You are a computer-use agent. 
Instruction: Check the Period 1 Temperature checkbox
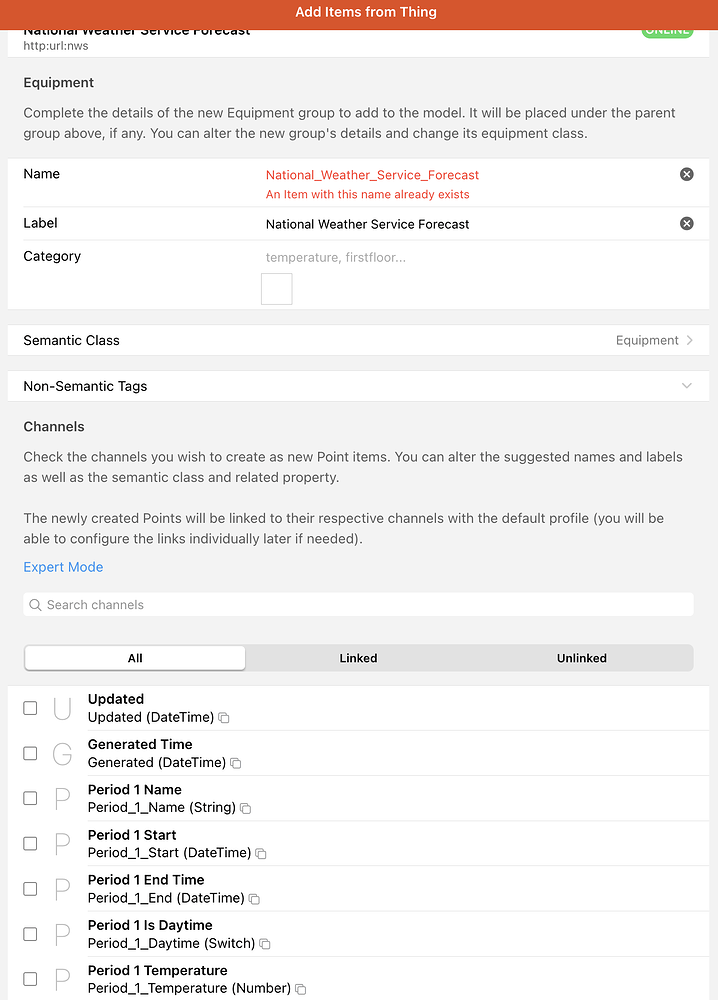30,979
